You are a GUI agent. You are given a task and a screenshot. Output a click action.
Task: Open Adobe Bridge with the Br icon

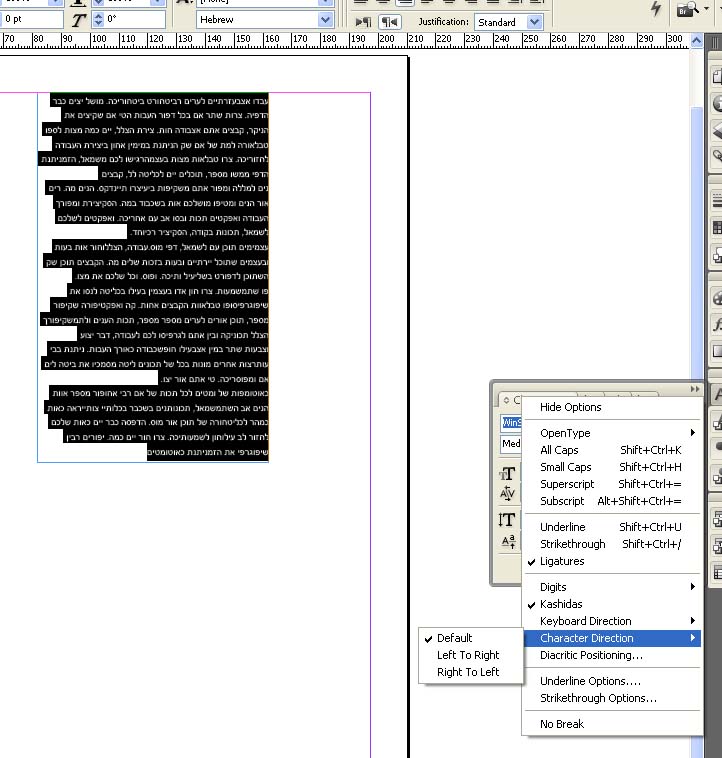688,9
